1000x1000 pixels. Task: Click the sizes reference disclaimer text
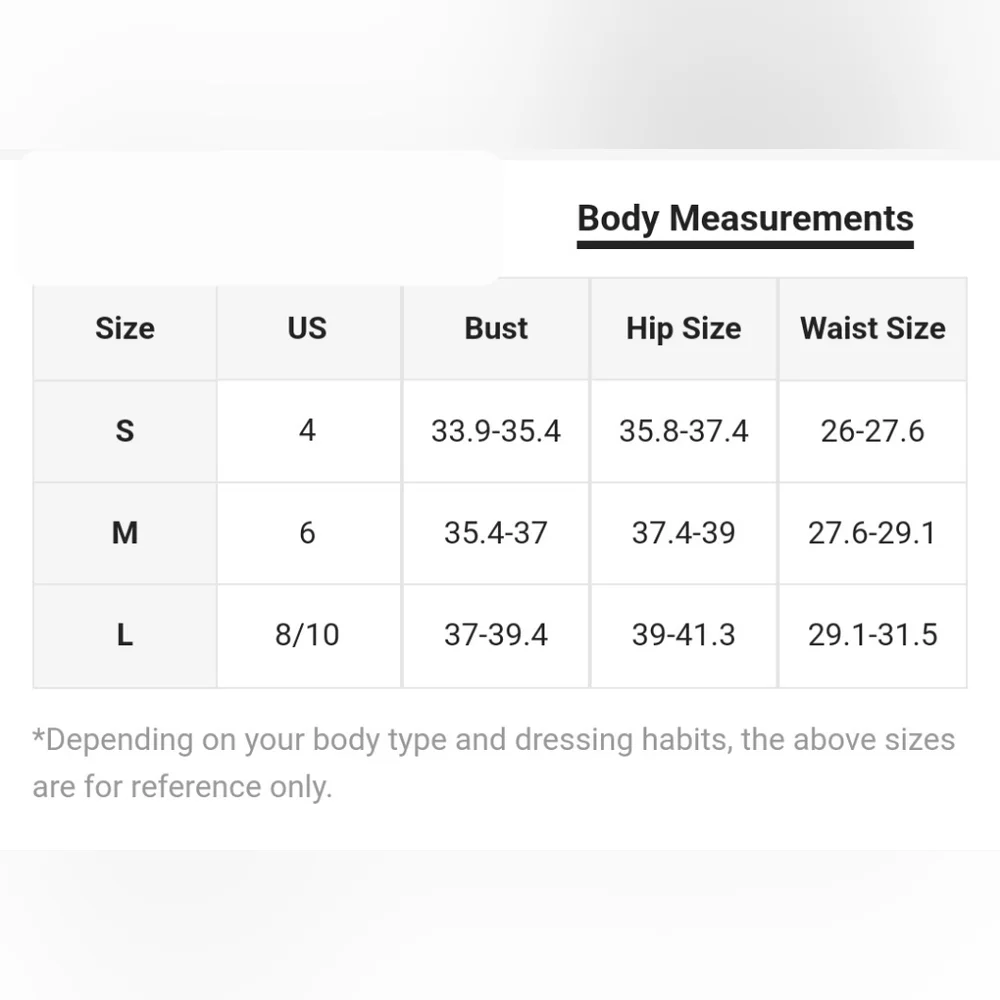[x=493, y=763]
